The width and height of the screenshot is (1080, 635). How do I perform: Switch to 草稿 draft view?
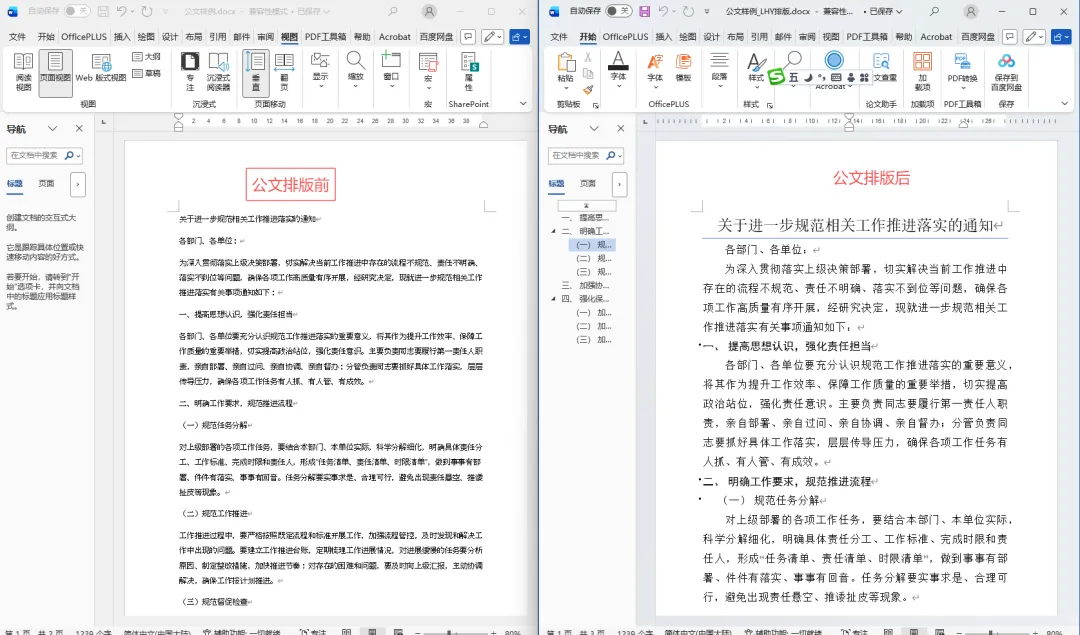(147, 73)
